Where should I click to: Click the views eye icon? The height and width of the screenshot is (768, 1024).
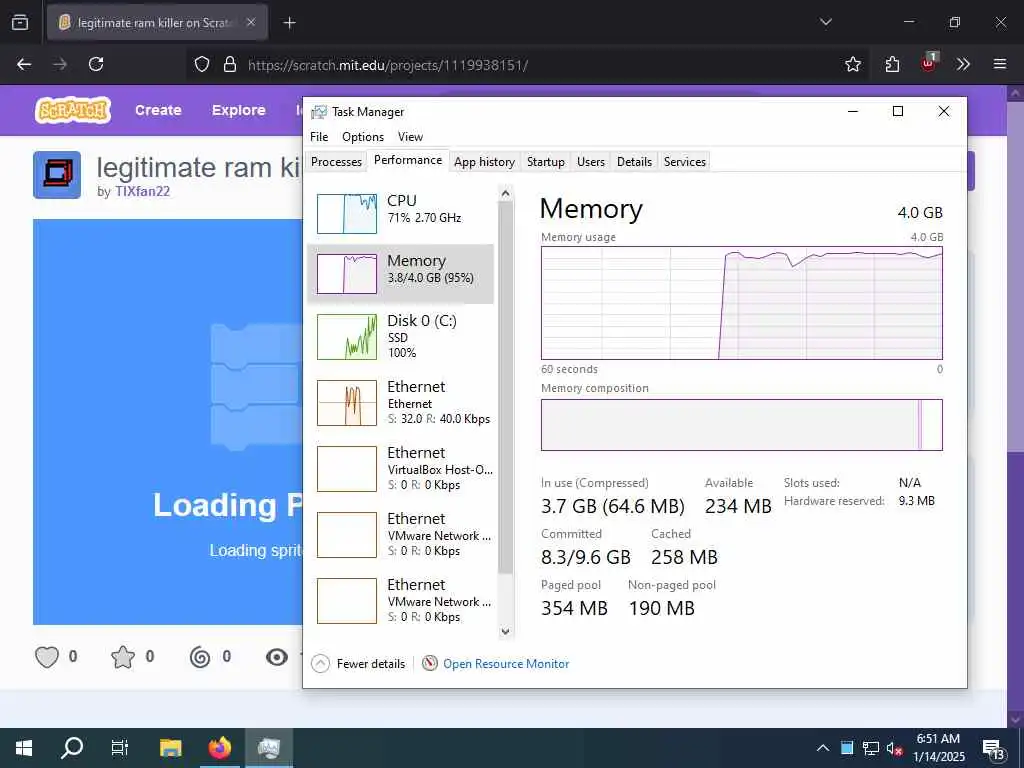pos(277,657)
